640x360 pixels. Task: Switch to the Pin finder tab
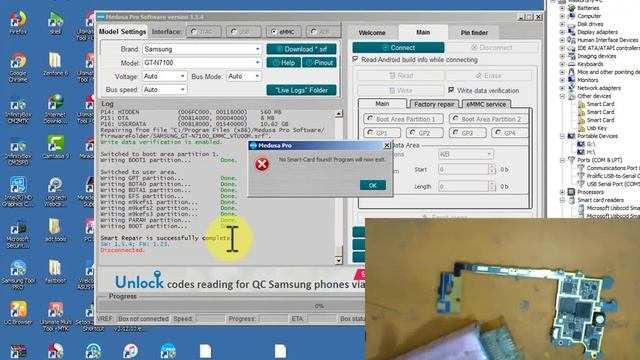pyautogui.click(x=474, y=33)
